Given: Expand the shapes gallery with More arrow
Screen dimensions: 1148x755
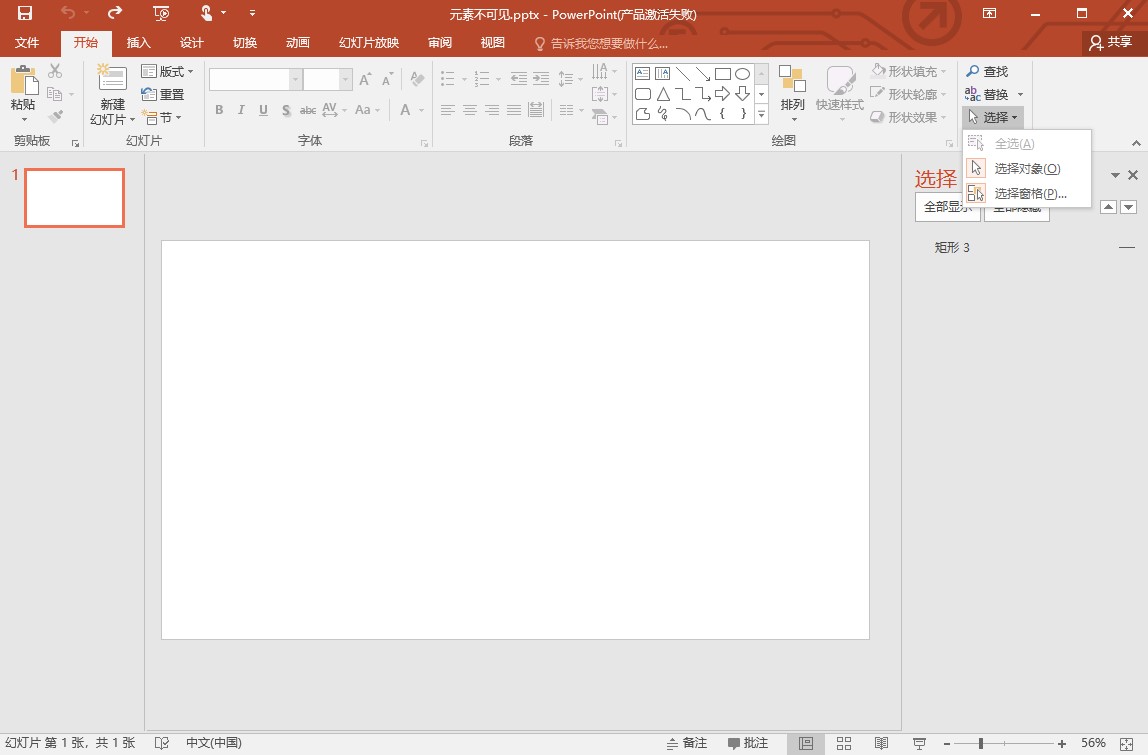Looking at the screenshot, I should pos(760,113).
